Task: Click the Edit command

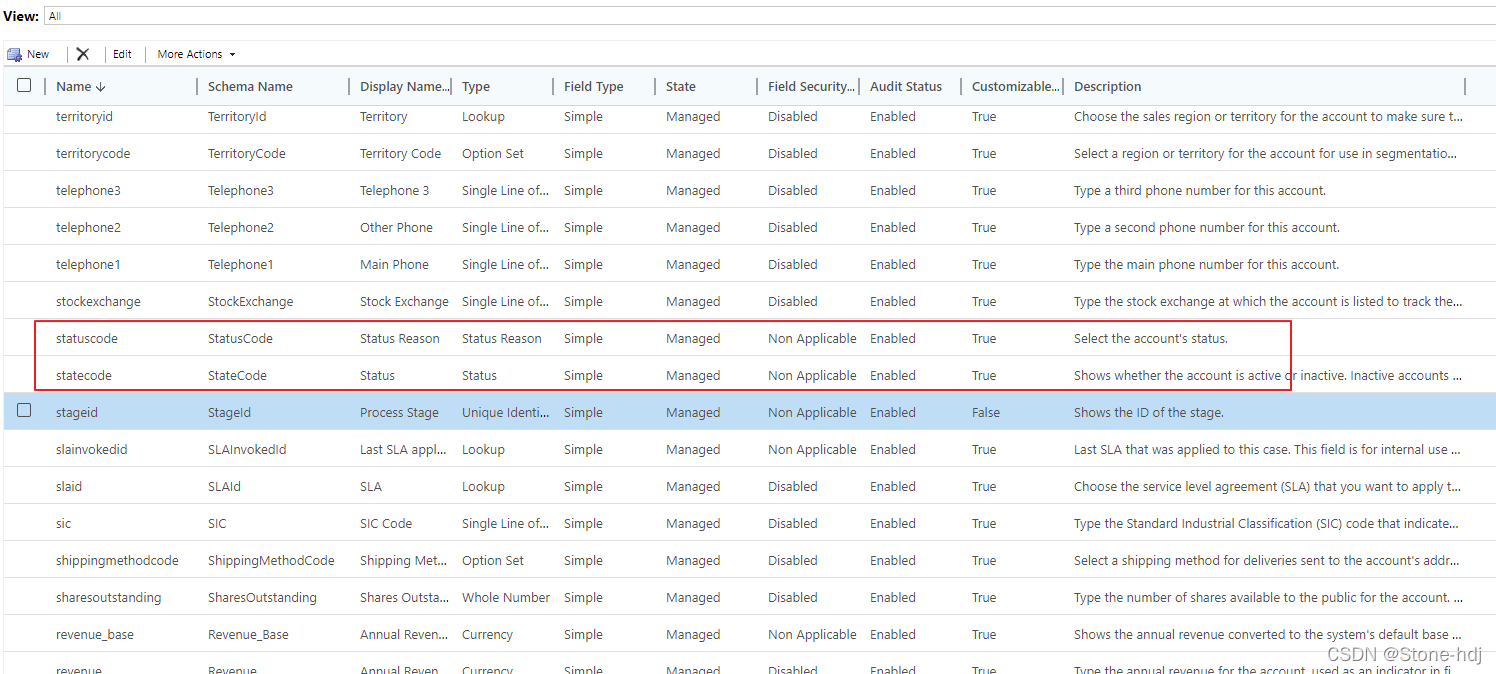Action: 122,53
